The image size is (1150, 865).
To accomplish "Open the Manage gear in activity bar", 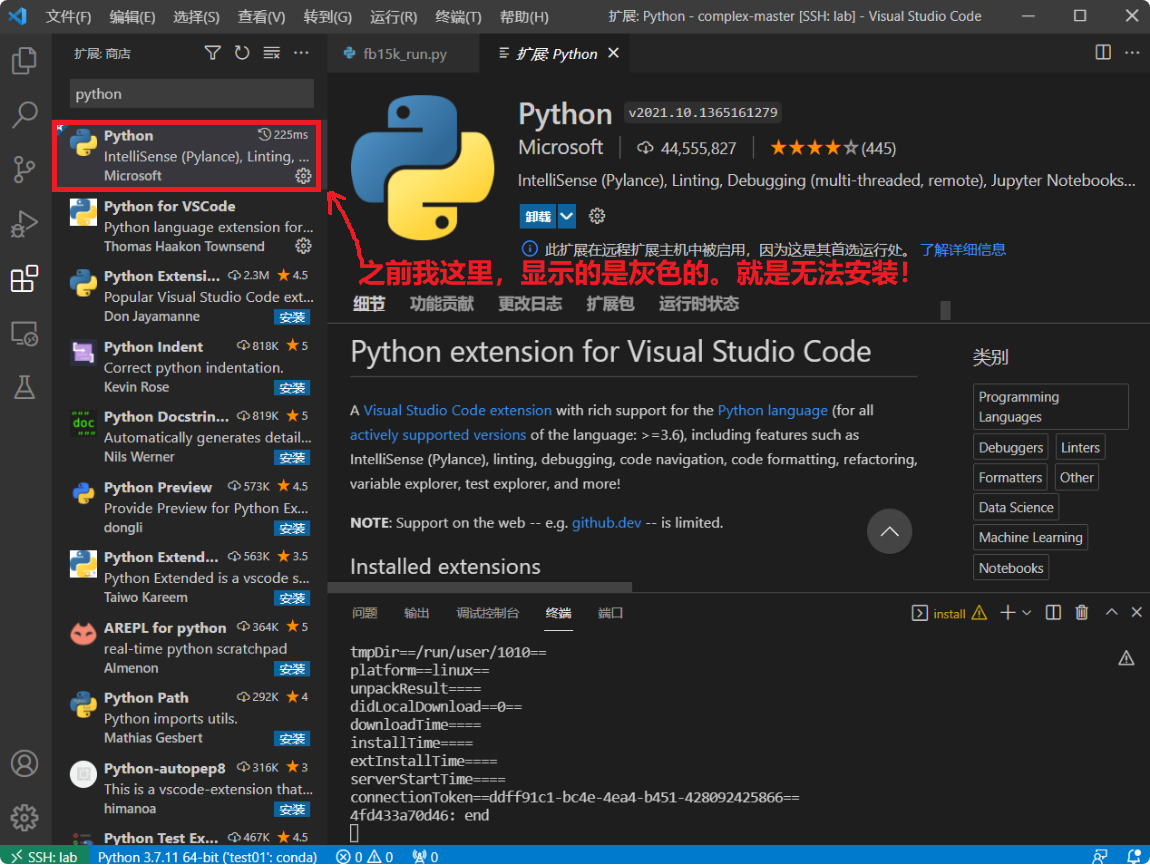I will point(24,817).
